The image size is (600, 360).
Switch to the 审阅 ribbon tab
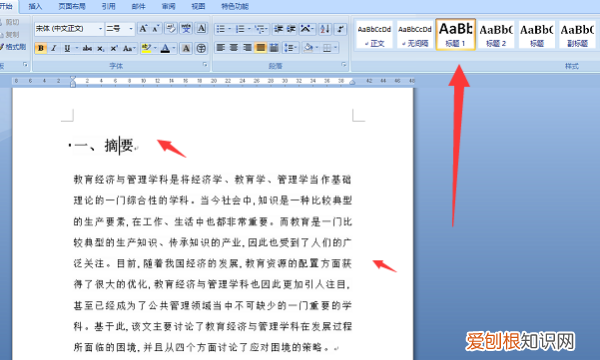coord(168,6)
